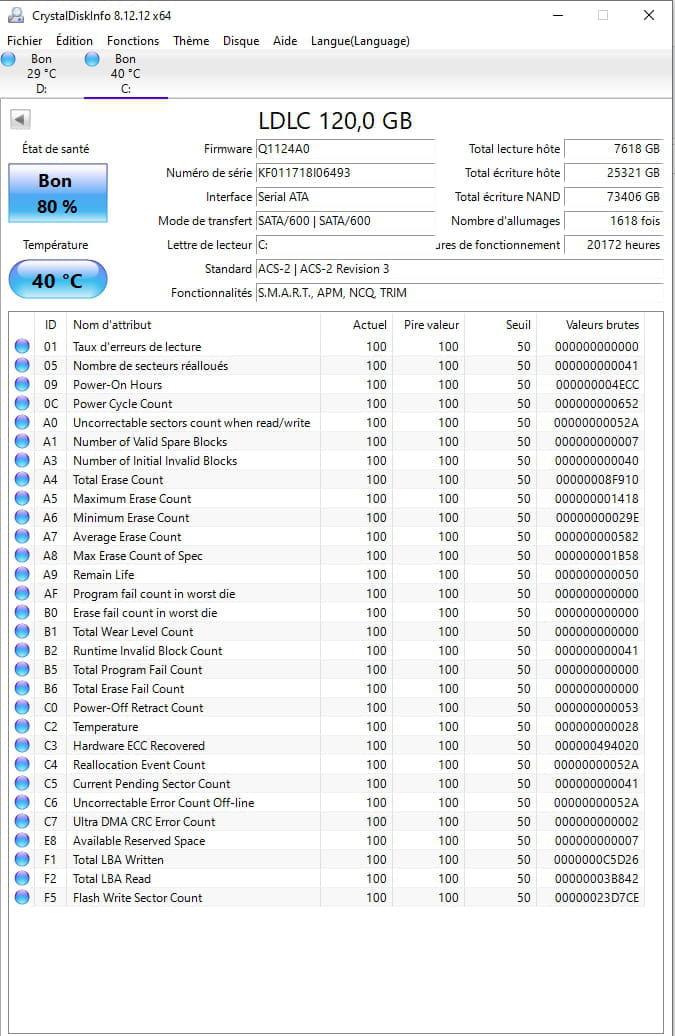Open the Disque menu
This screenshot has width=675, height=1036.
click(x=241, y=41)
